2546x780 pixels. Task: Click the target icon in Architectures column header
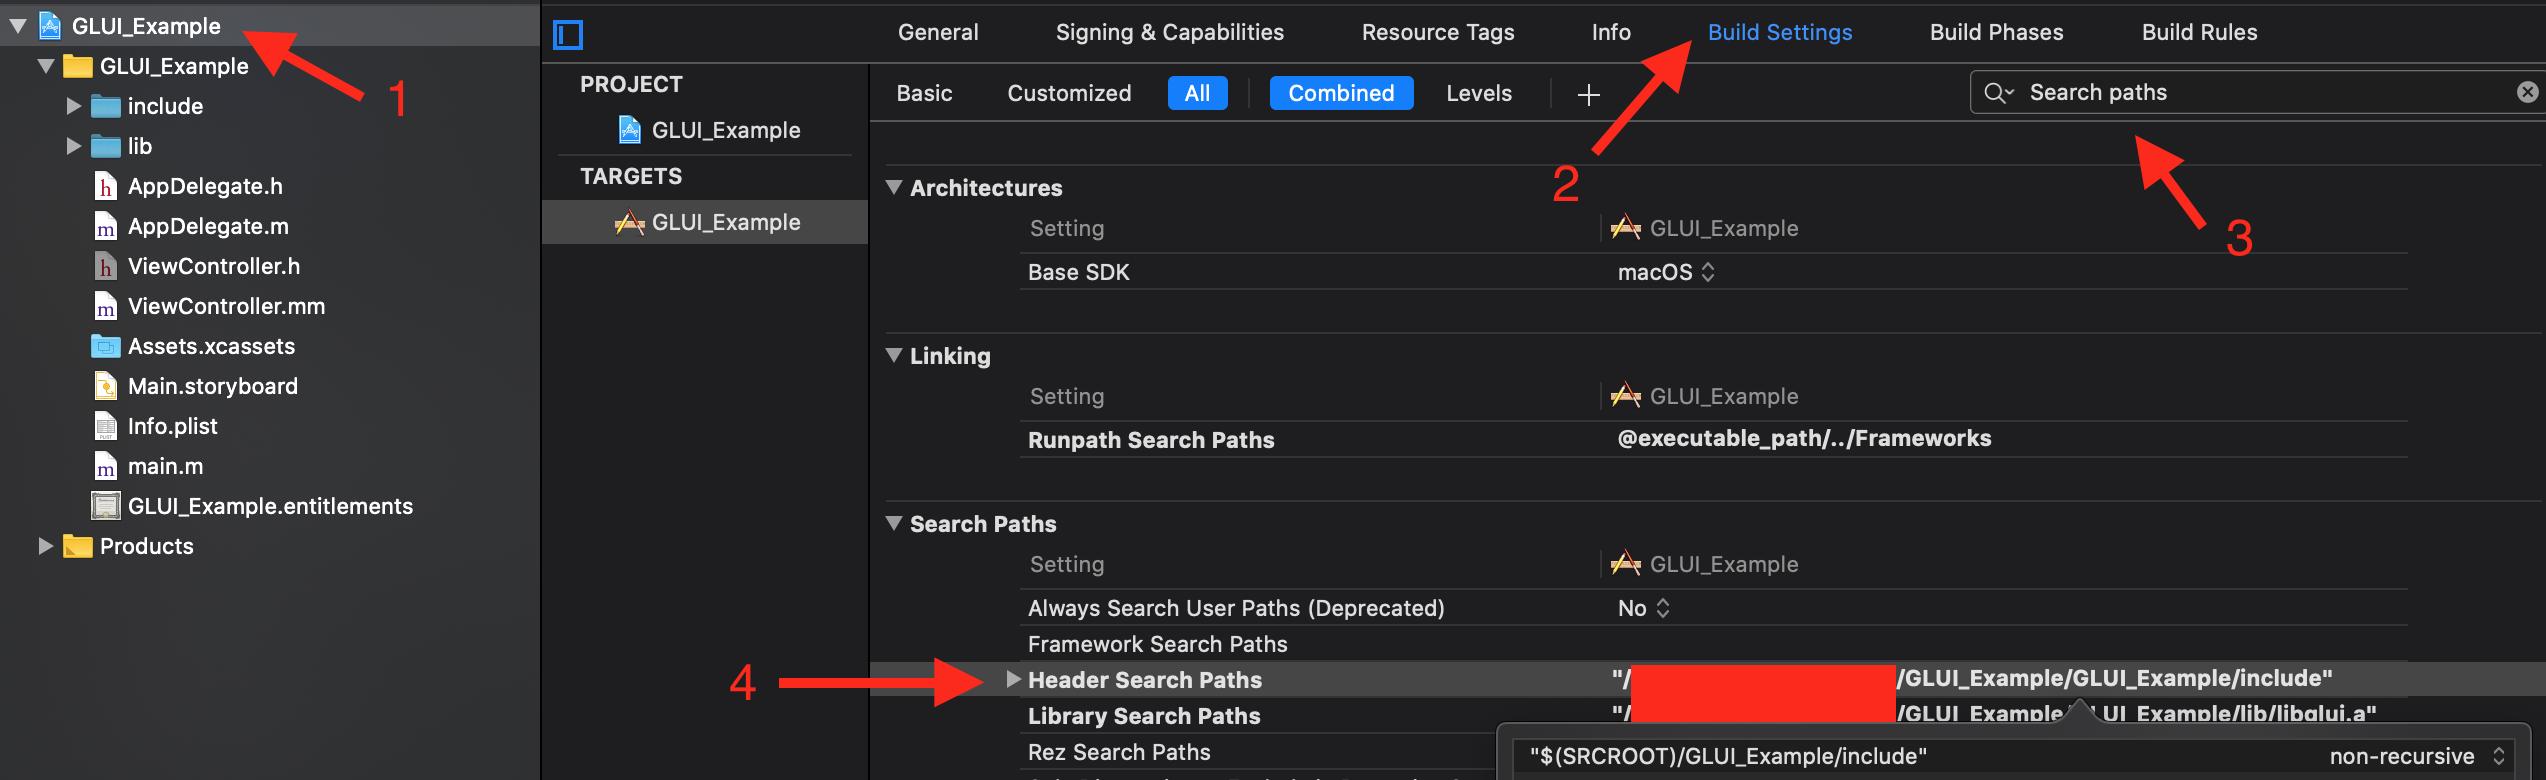1626,228
